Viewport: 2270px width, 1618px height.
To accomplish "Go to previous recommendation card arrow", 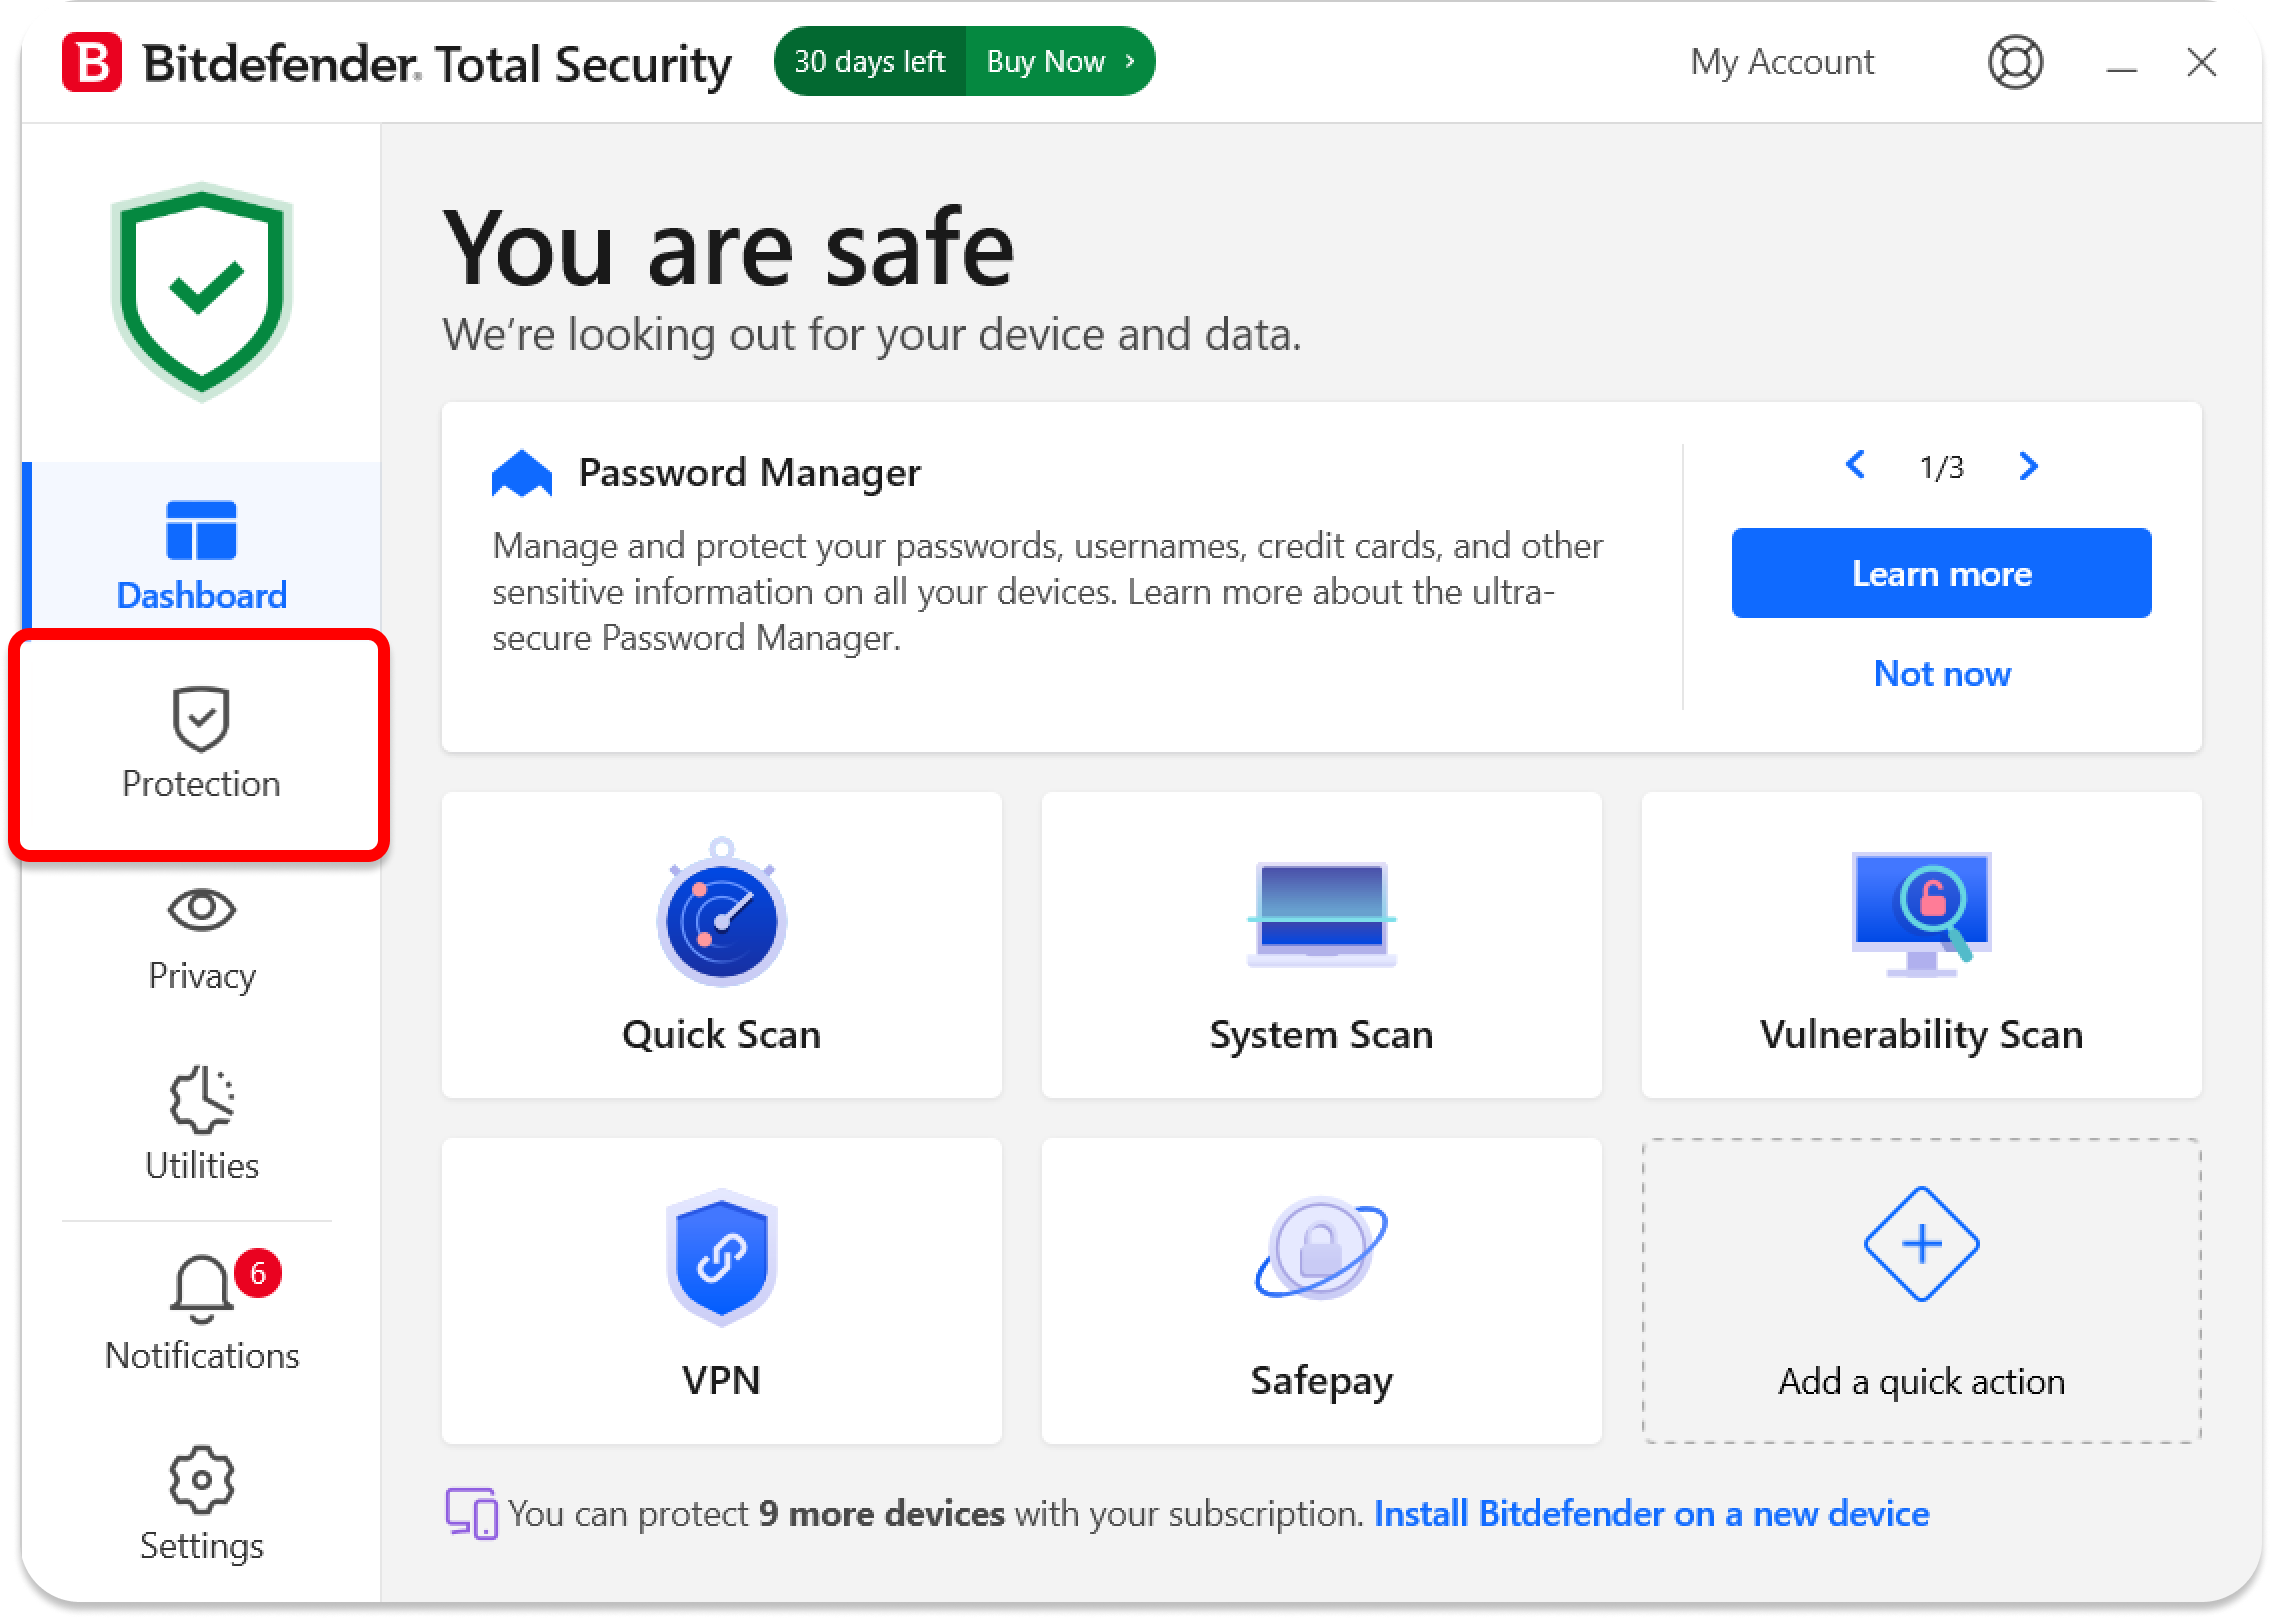I will 1855,465.
